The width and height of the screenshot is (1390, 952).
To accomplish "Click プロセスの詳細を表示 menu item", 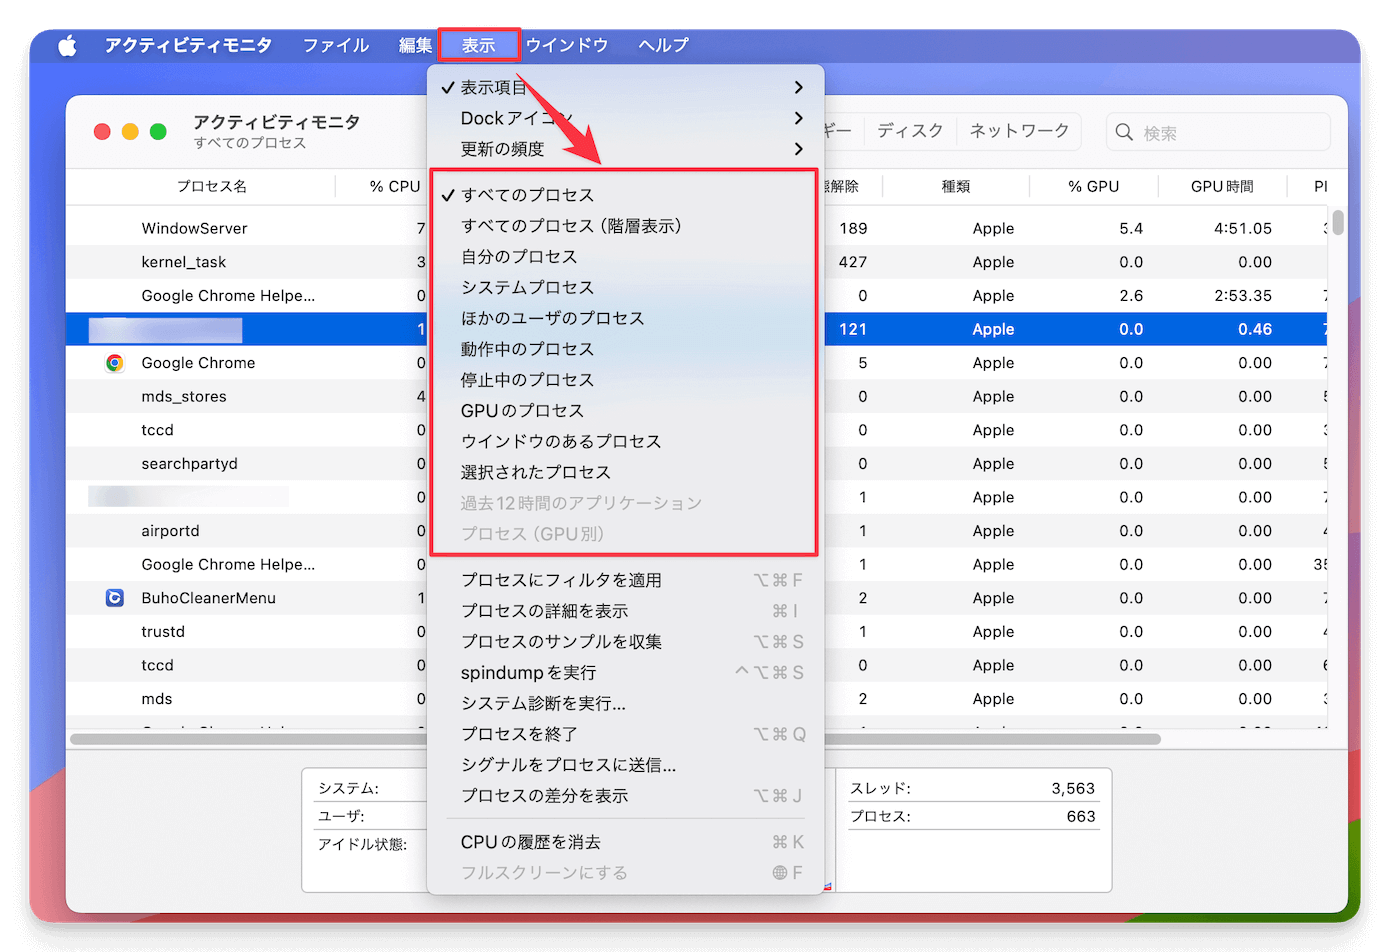I will [x=625, y=611].
